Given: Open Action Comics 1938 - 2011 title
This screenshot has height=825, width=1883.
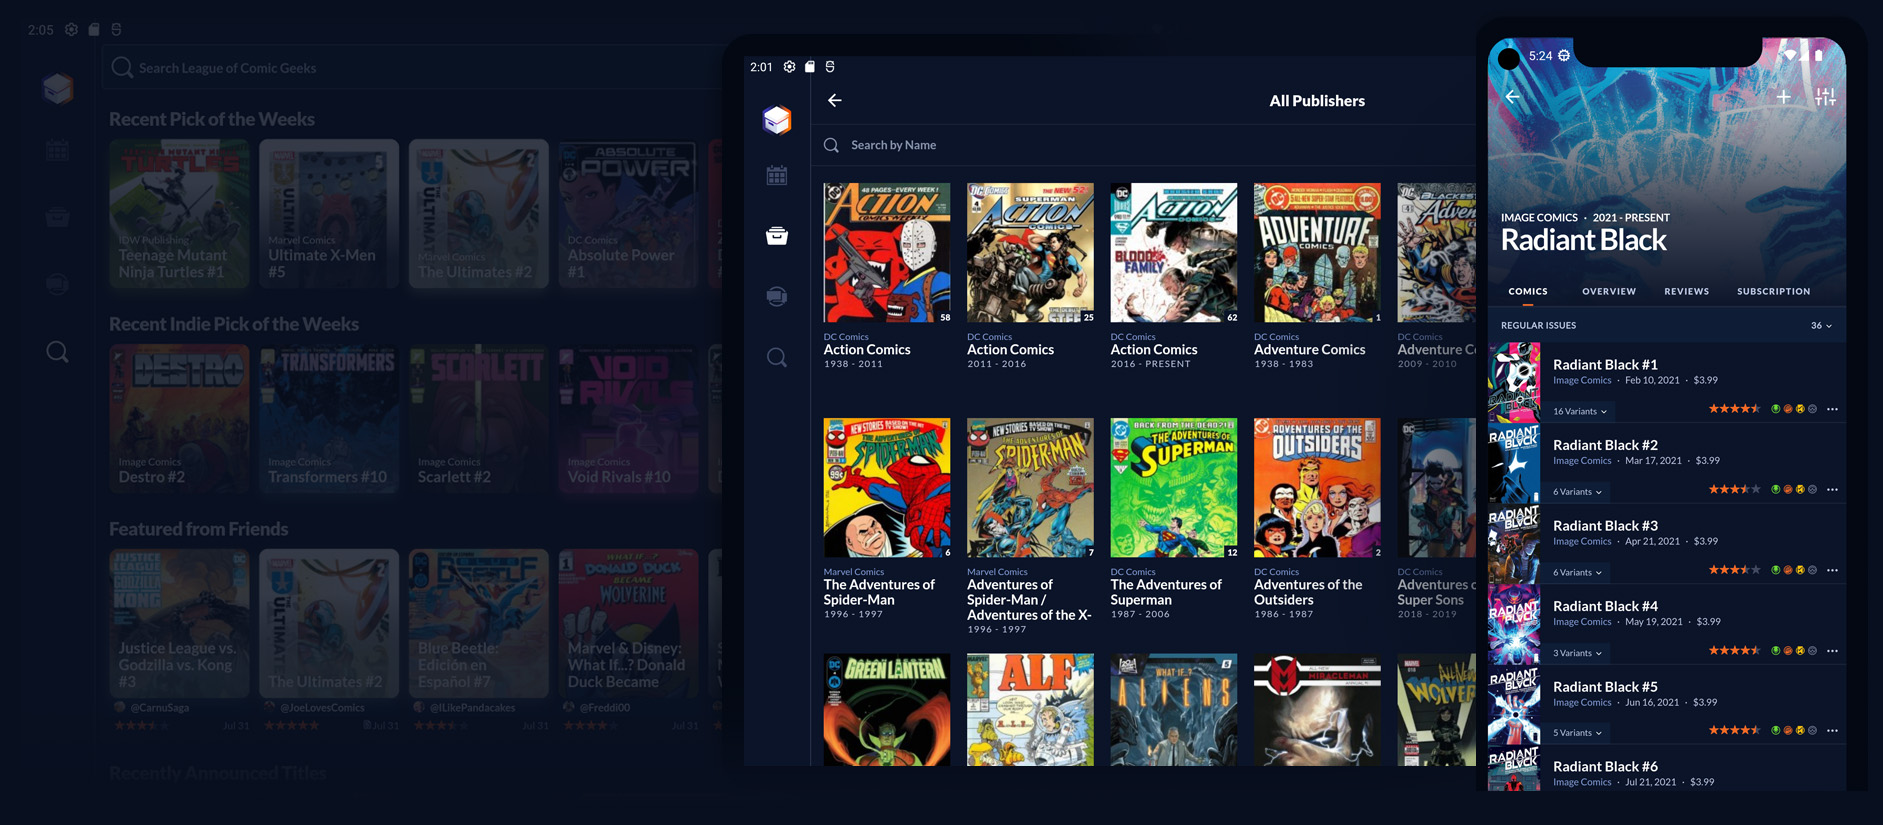Looking at the screenshot, I should click(x=867, y=349).
